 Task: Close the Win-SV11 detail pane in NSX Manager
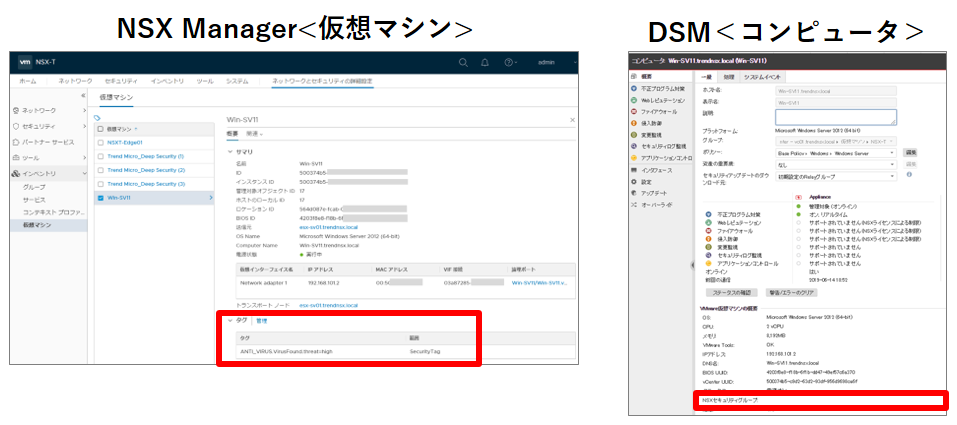pyautogui.click(x=572, y=120)
